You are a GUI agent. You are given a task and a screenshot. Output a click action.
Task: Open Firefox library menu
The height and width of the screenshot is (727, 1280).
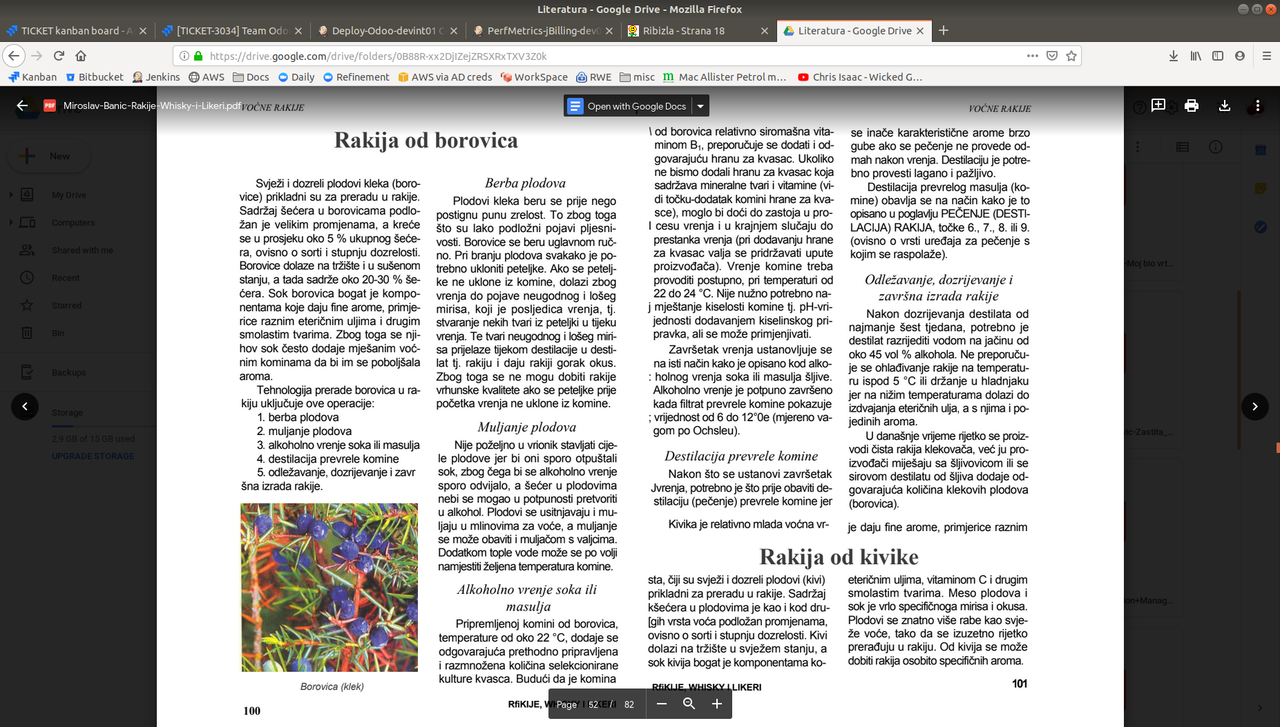tap(1196, 56)
